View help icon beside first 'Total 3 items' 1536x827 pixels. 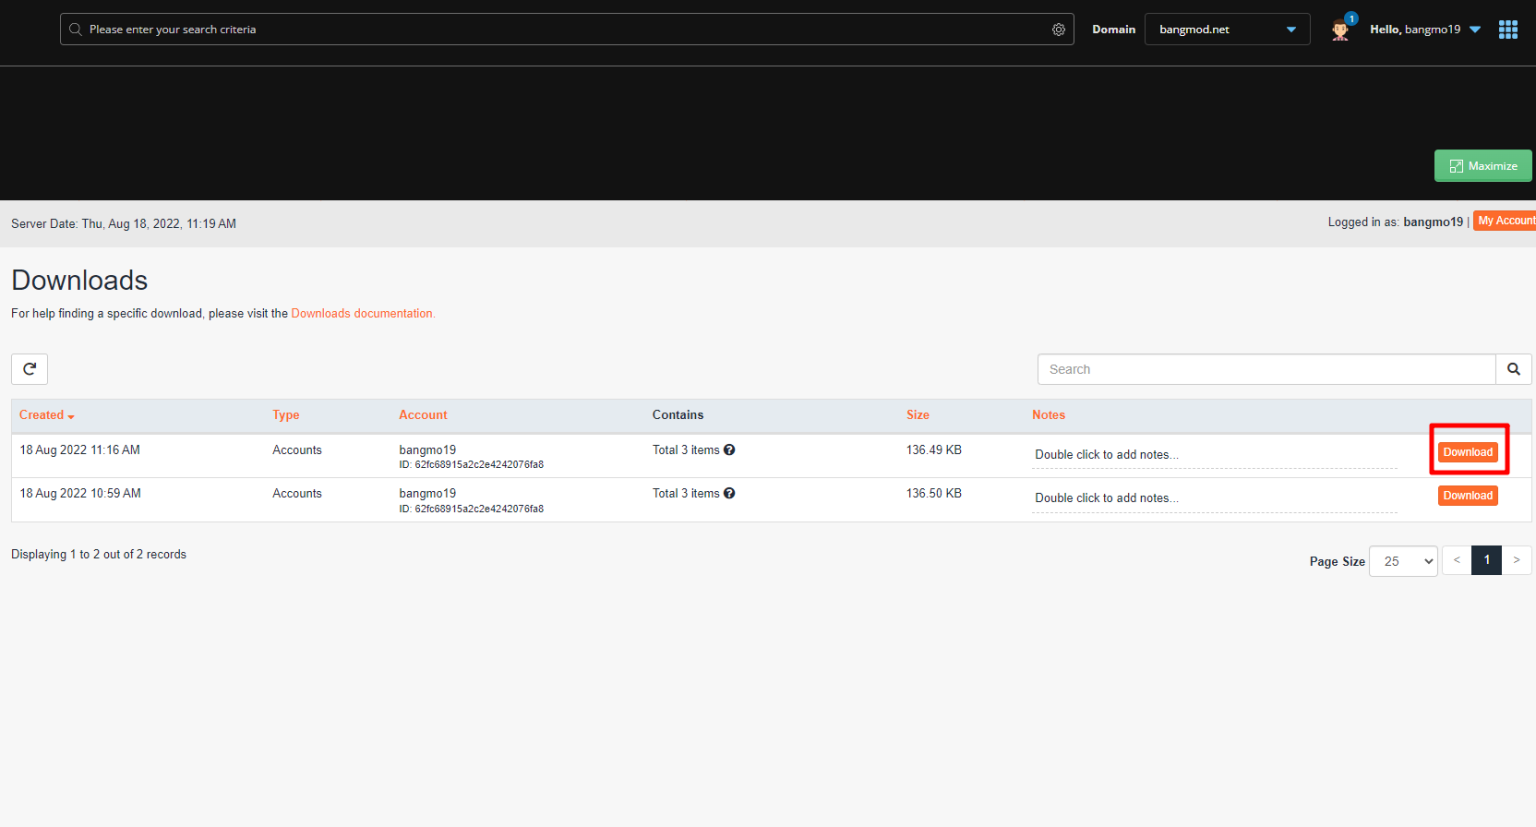coord(729,449)
